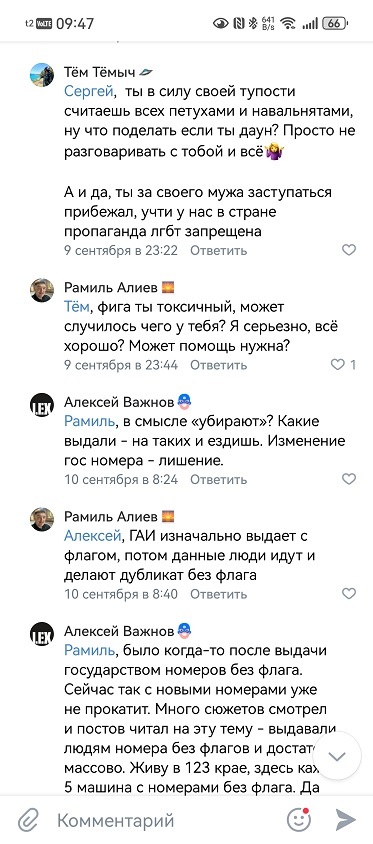This screenshot has height=844, width=373.
Task: Like Тём Тёмыч's comment with heart
Action: (349, 250)
